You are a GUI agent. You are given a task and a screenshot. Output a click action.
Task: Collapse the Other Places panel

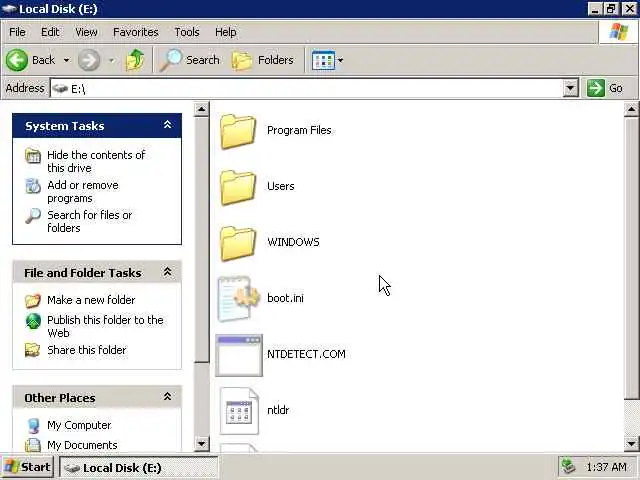coord(167,396)
